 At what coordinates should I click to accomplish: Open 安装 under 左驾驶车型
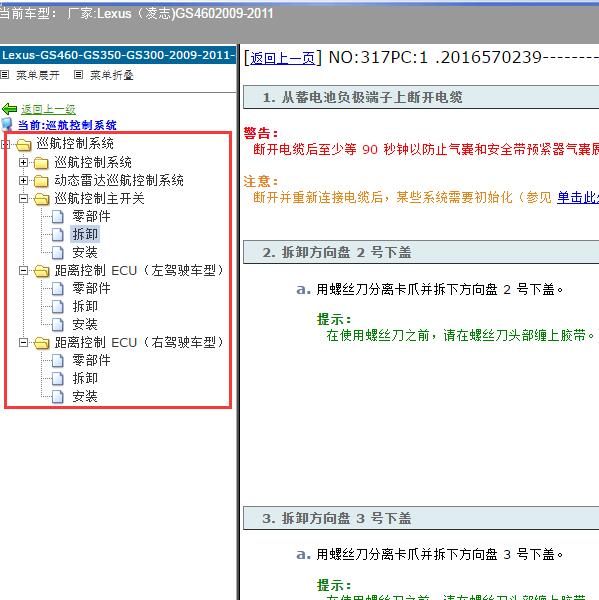point(85,324)
